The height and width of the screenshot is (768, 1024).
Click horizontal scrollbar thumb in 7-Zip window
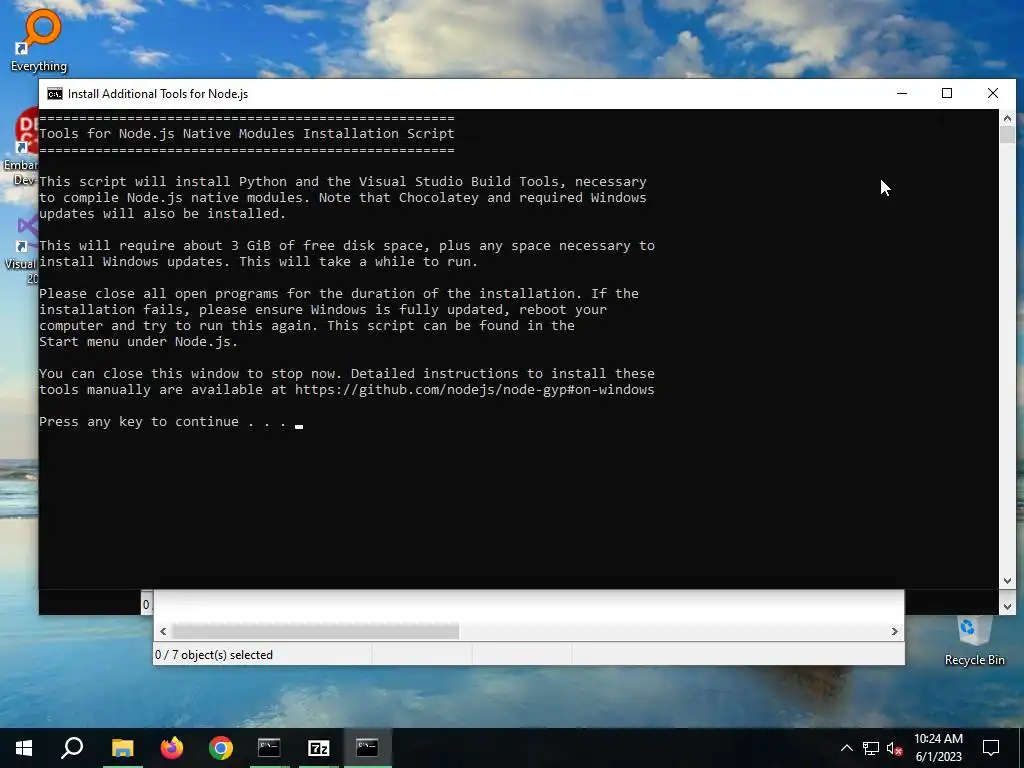point(315,632)
